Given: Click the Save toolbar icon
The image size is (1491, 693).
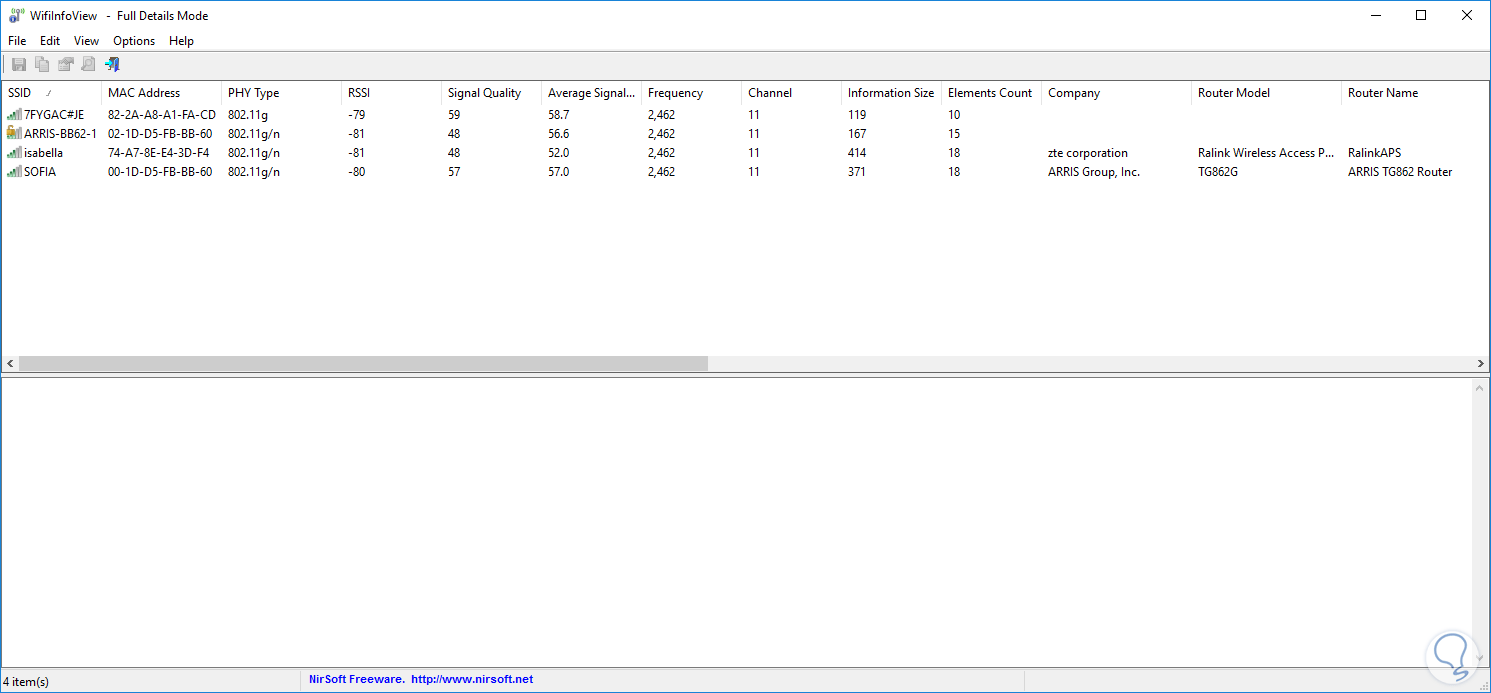Looking at the screenshot, I should (19, 65).
